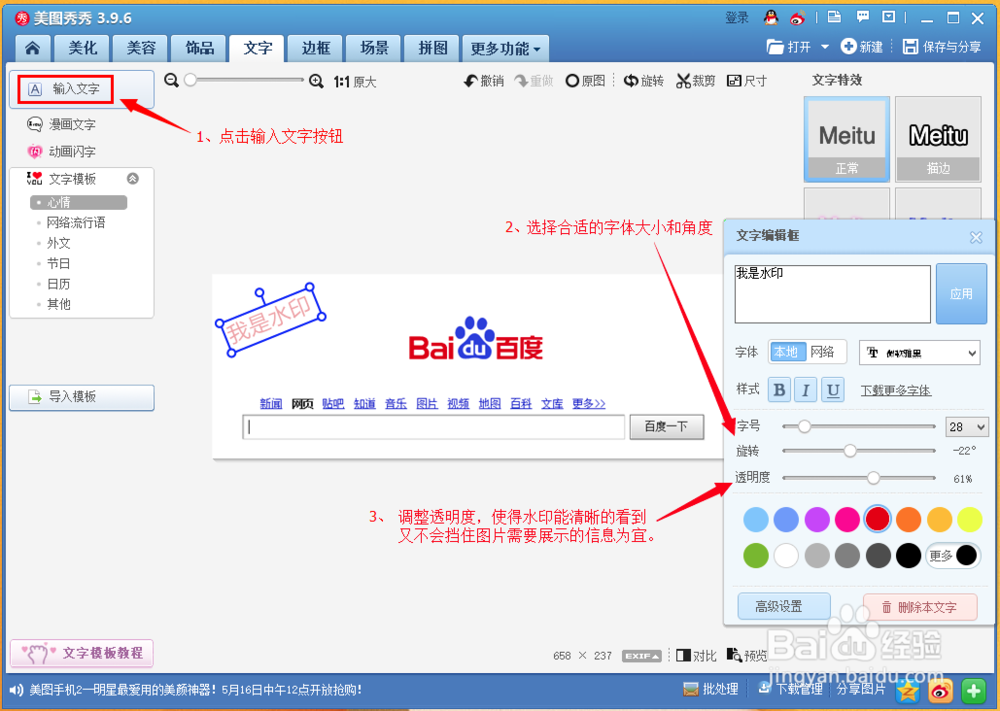Select 日历 template category

tap(59, 284)
